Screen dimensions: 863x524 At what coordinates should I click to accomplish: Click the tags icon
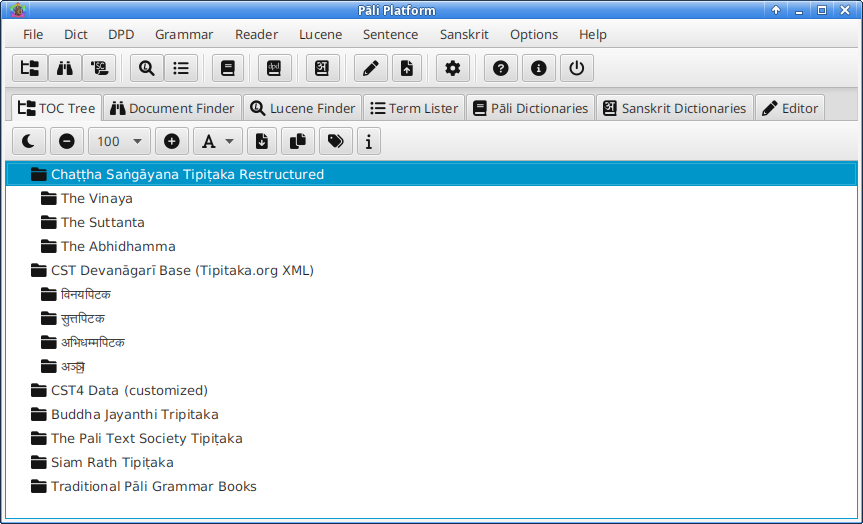click(336, 141)
